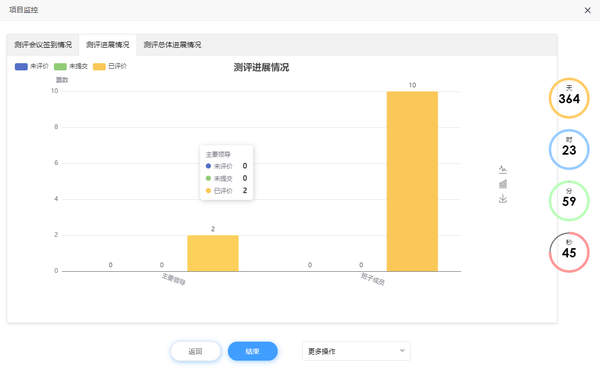Screen dimensions: 600x374
Task: Click the blue 结束 button
Action: point(253,351)
